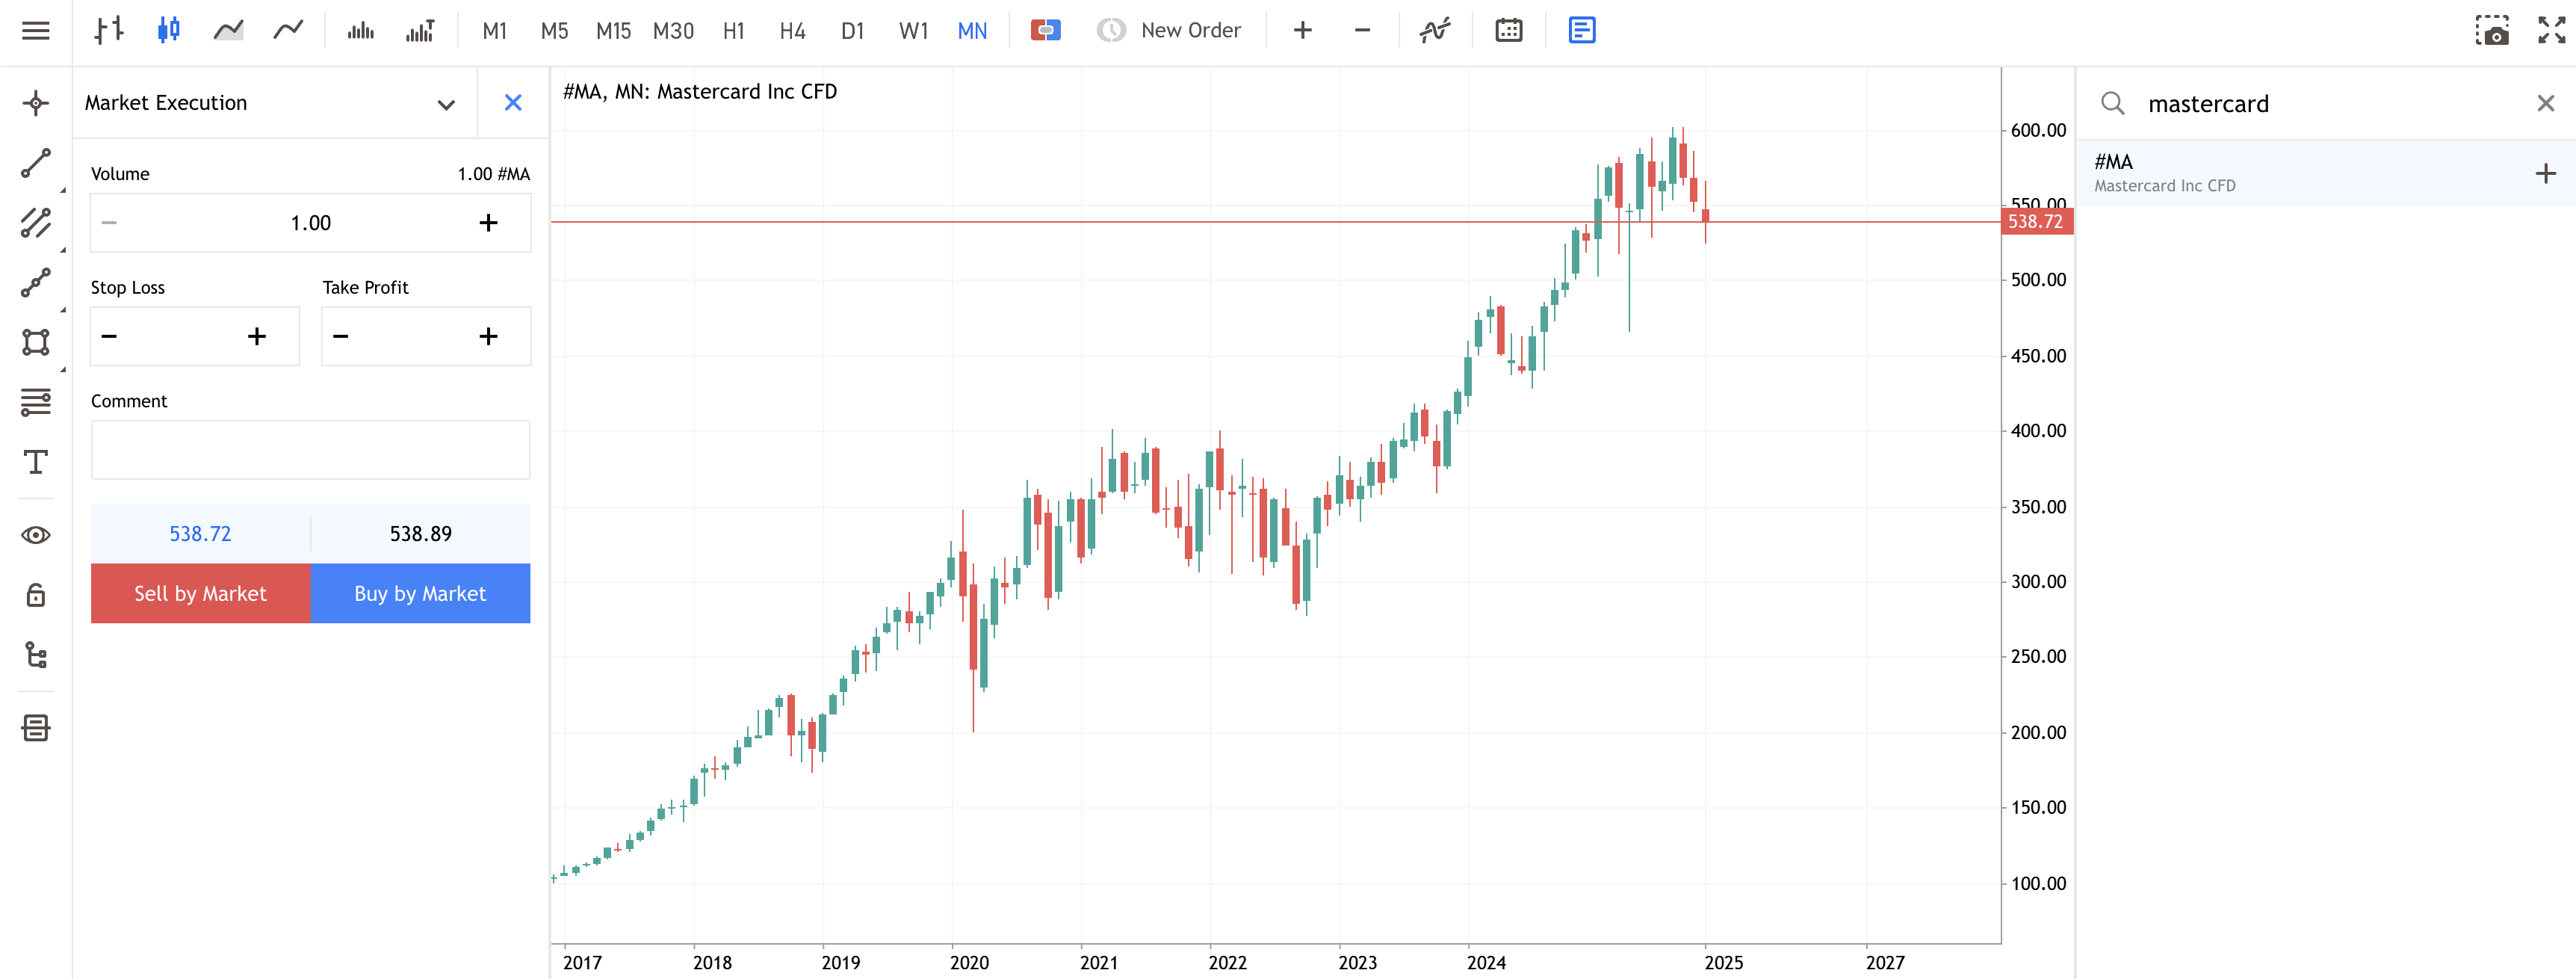
Task: Open the economic Calendar panel
Action: coord(1508,30)
